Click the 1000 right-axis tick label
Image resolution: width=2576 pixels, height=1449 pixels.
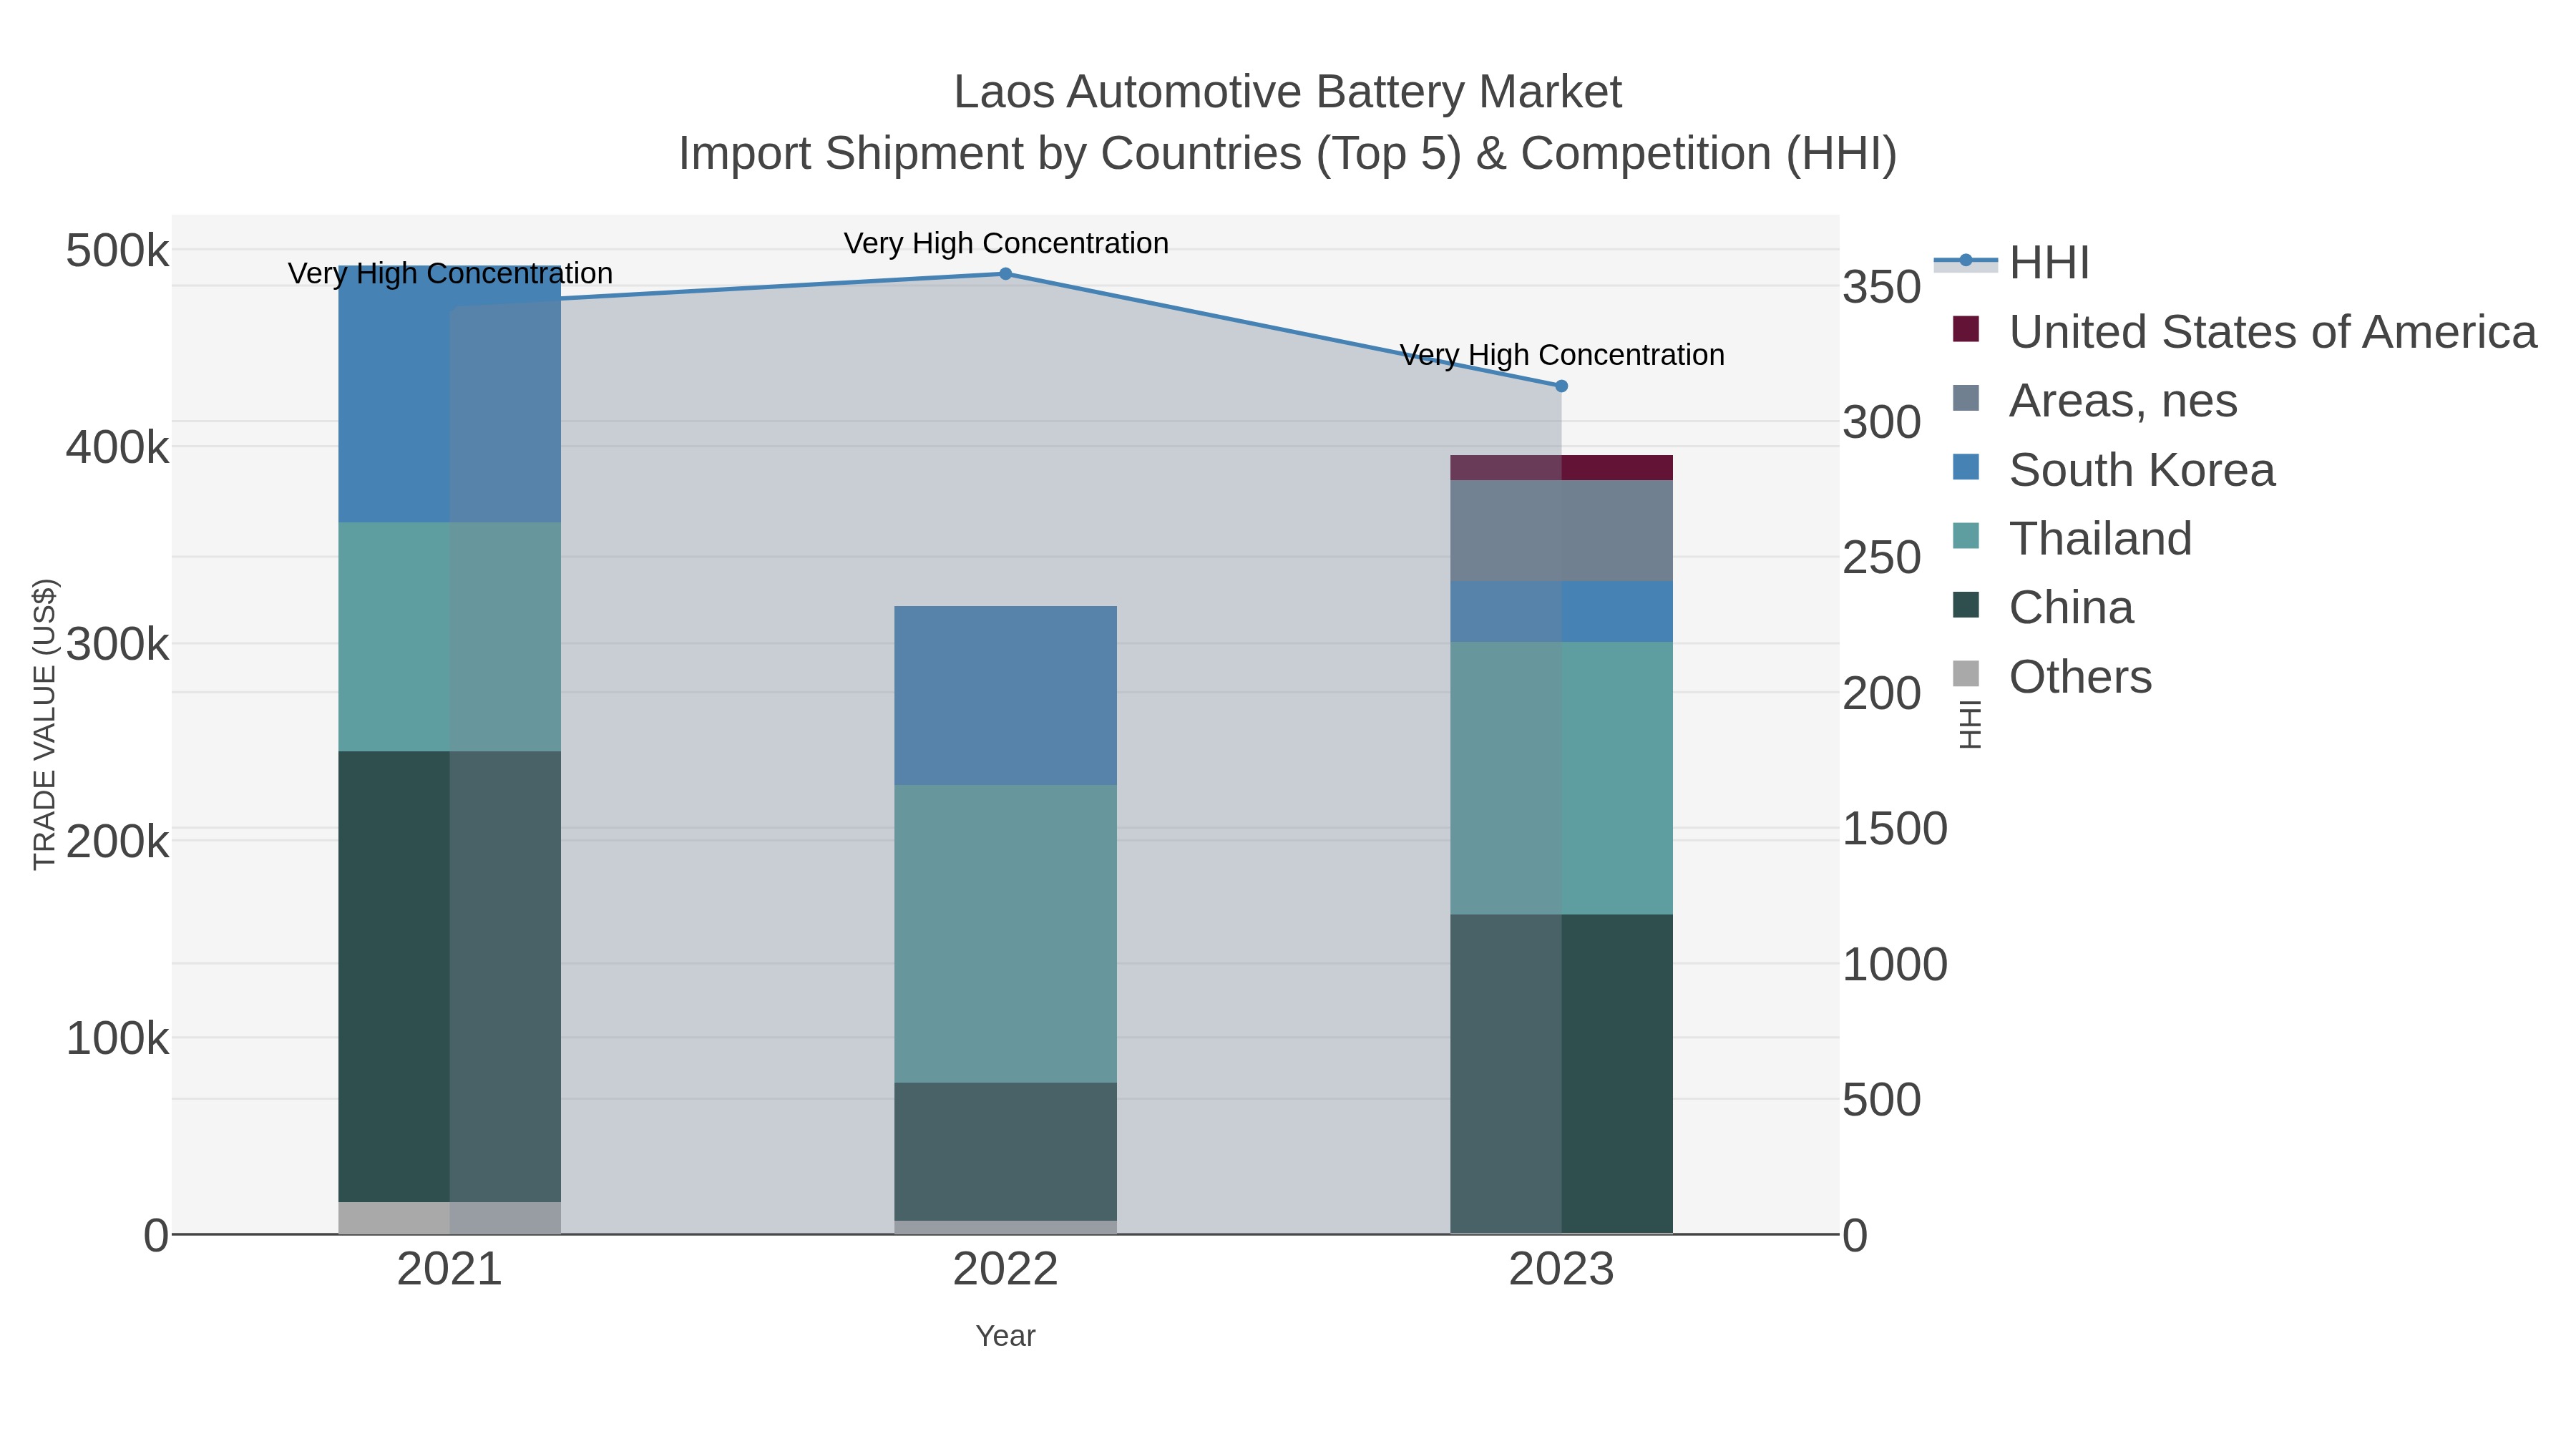1895,965
